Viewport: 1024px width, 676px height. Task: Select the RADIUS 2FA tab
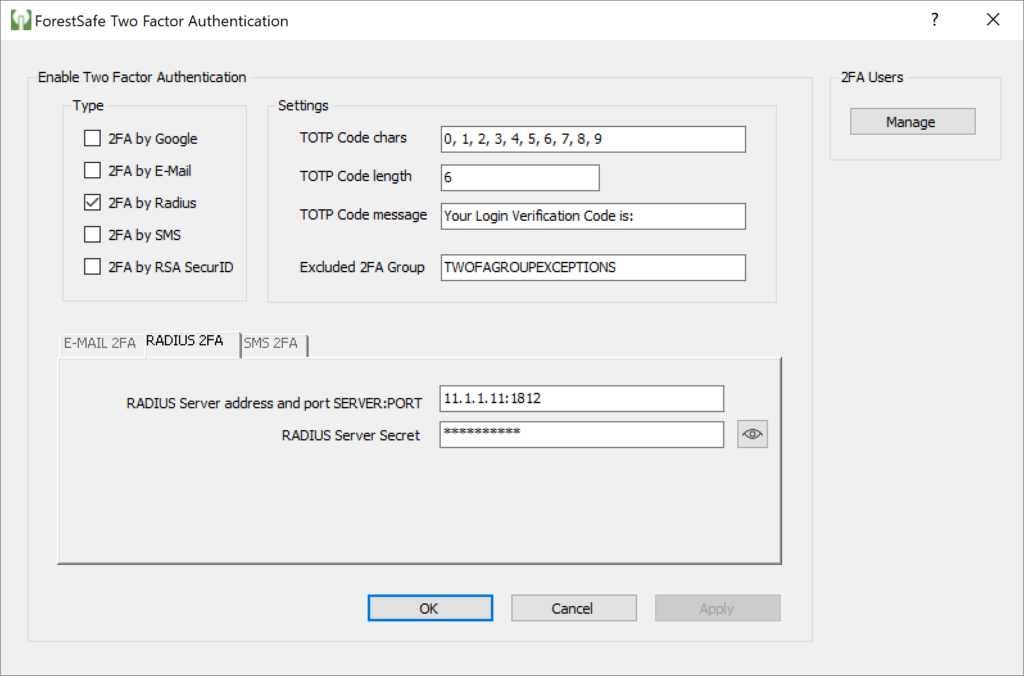(x=186, y=340)
